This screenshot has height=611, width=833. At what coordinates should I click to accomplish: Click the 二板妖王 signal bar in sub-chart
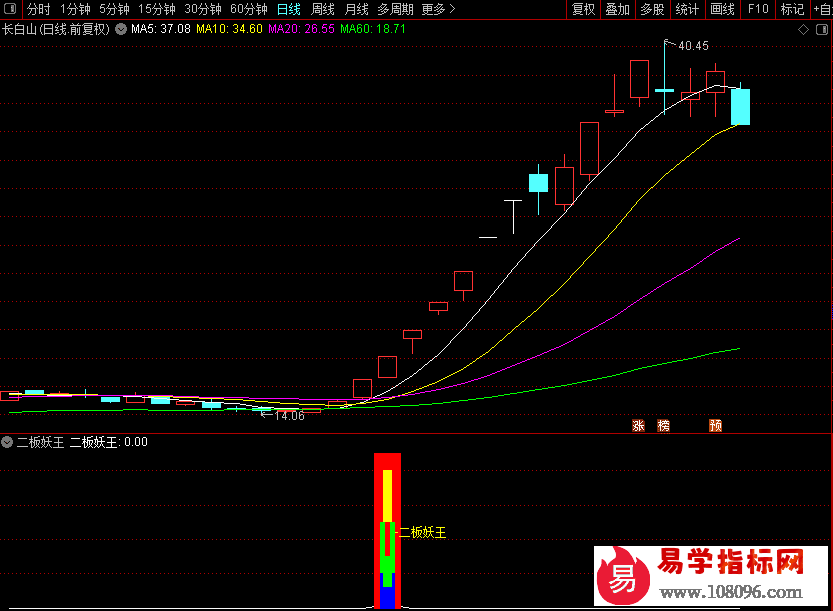(387, 530)
